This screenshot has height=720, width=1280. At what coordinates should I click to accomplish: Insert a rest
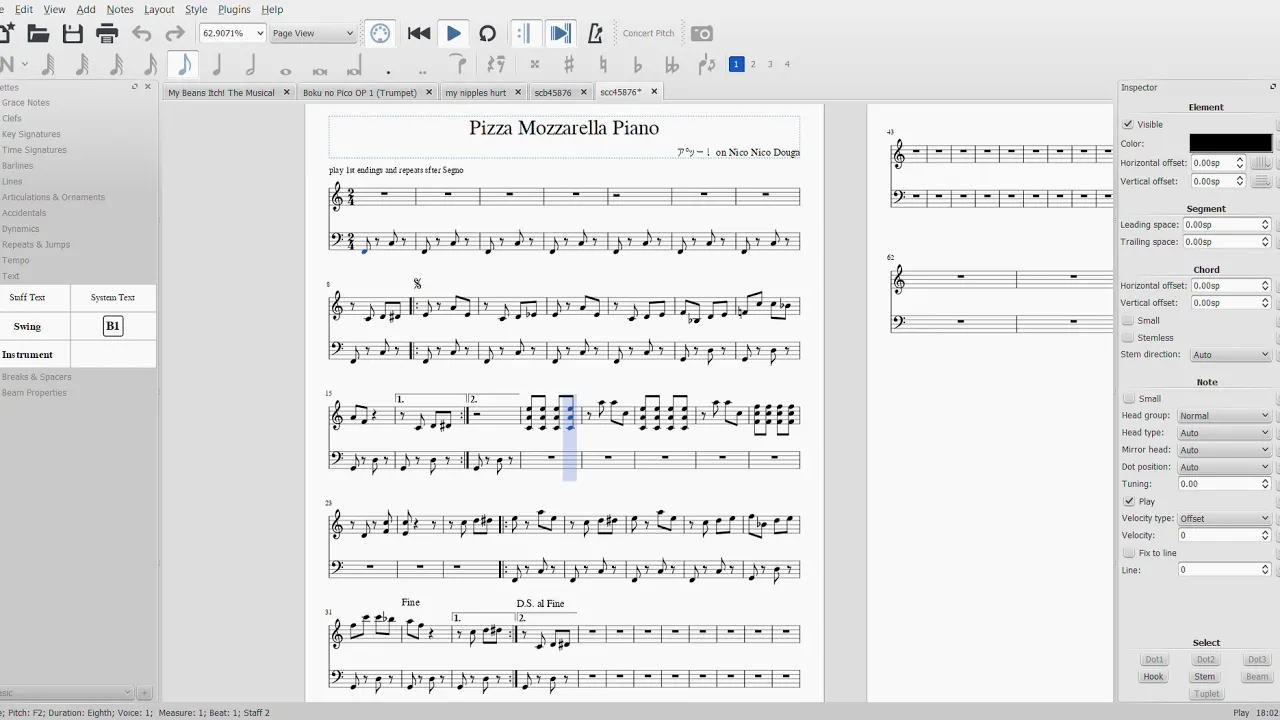click(x=495, y=65)
